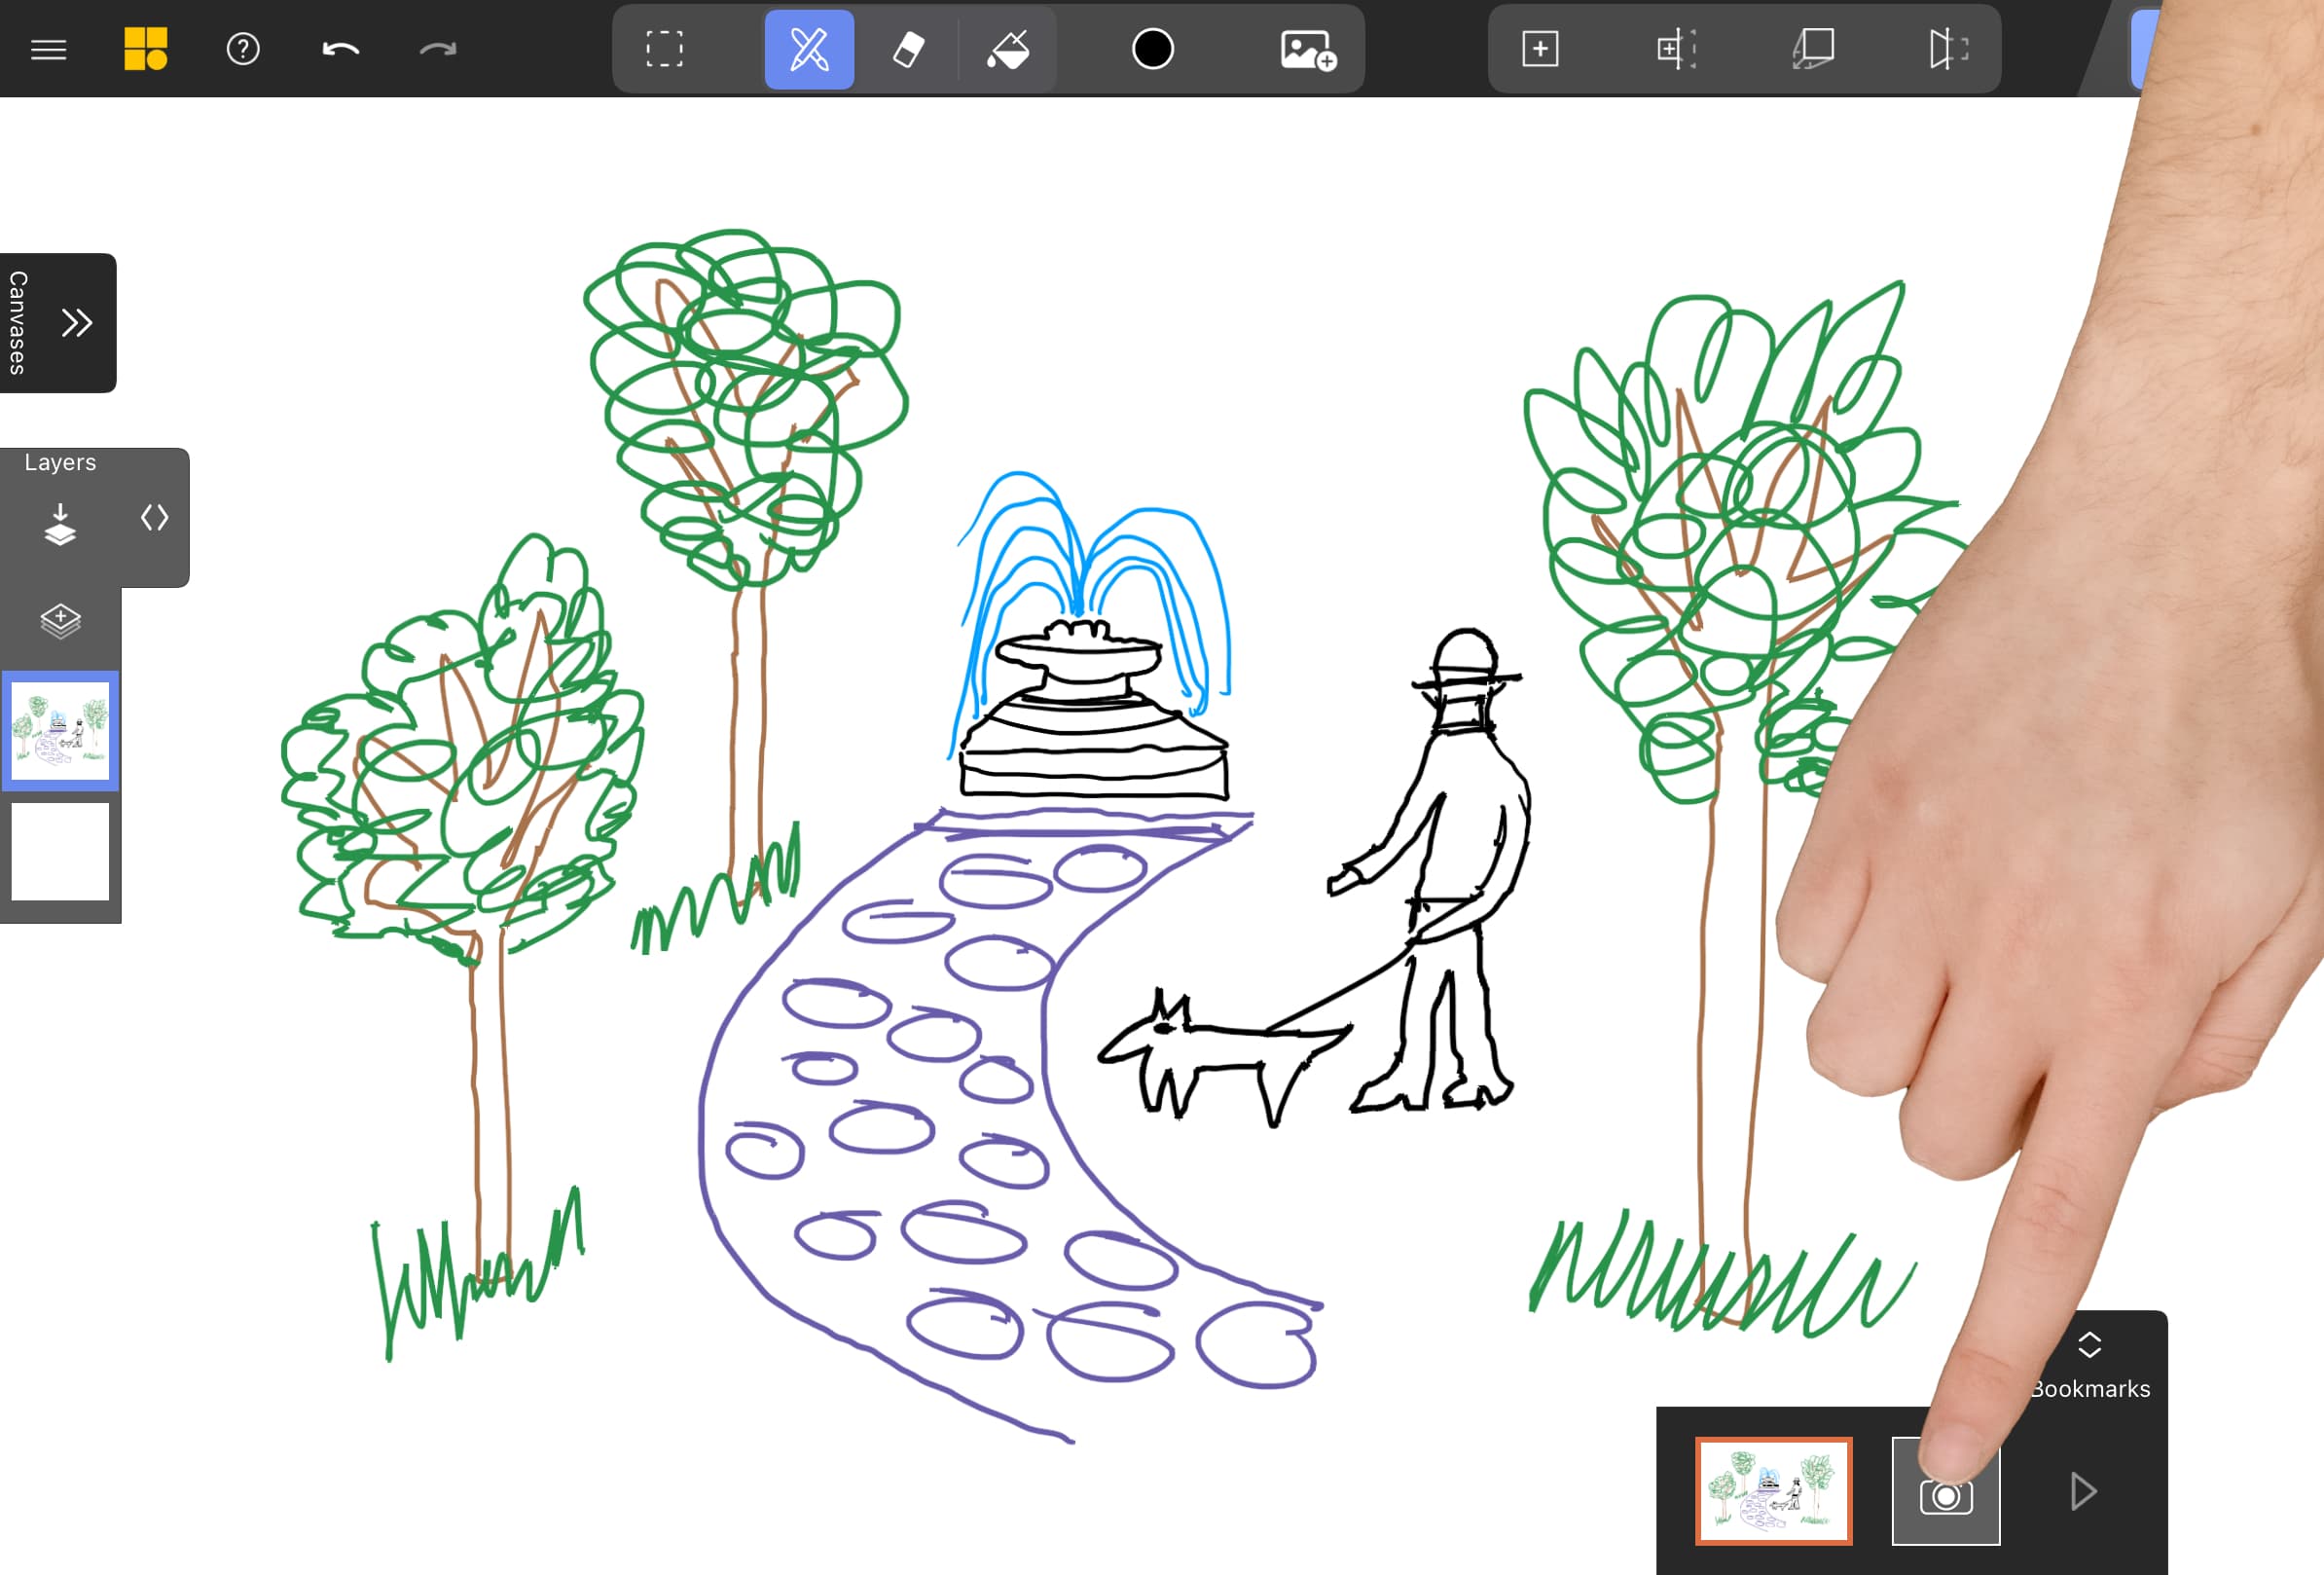Add a new canvas with the plus icon
The width and height of the screenshot is (2324, 1575).
[1540, 49]
